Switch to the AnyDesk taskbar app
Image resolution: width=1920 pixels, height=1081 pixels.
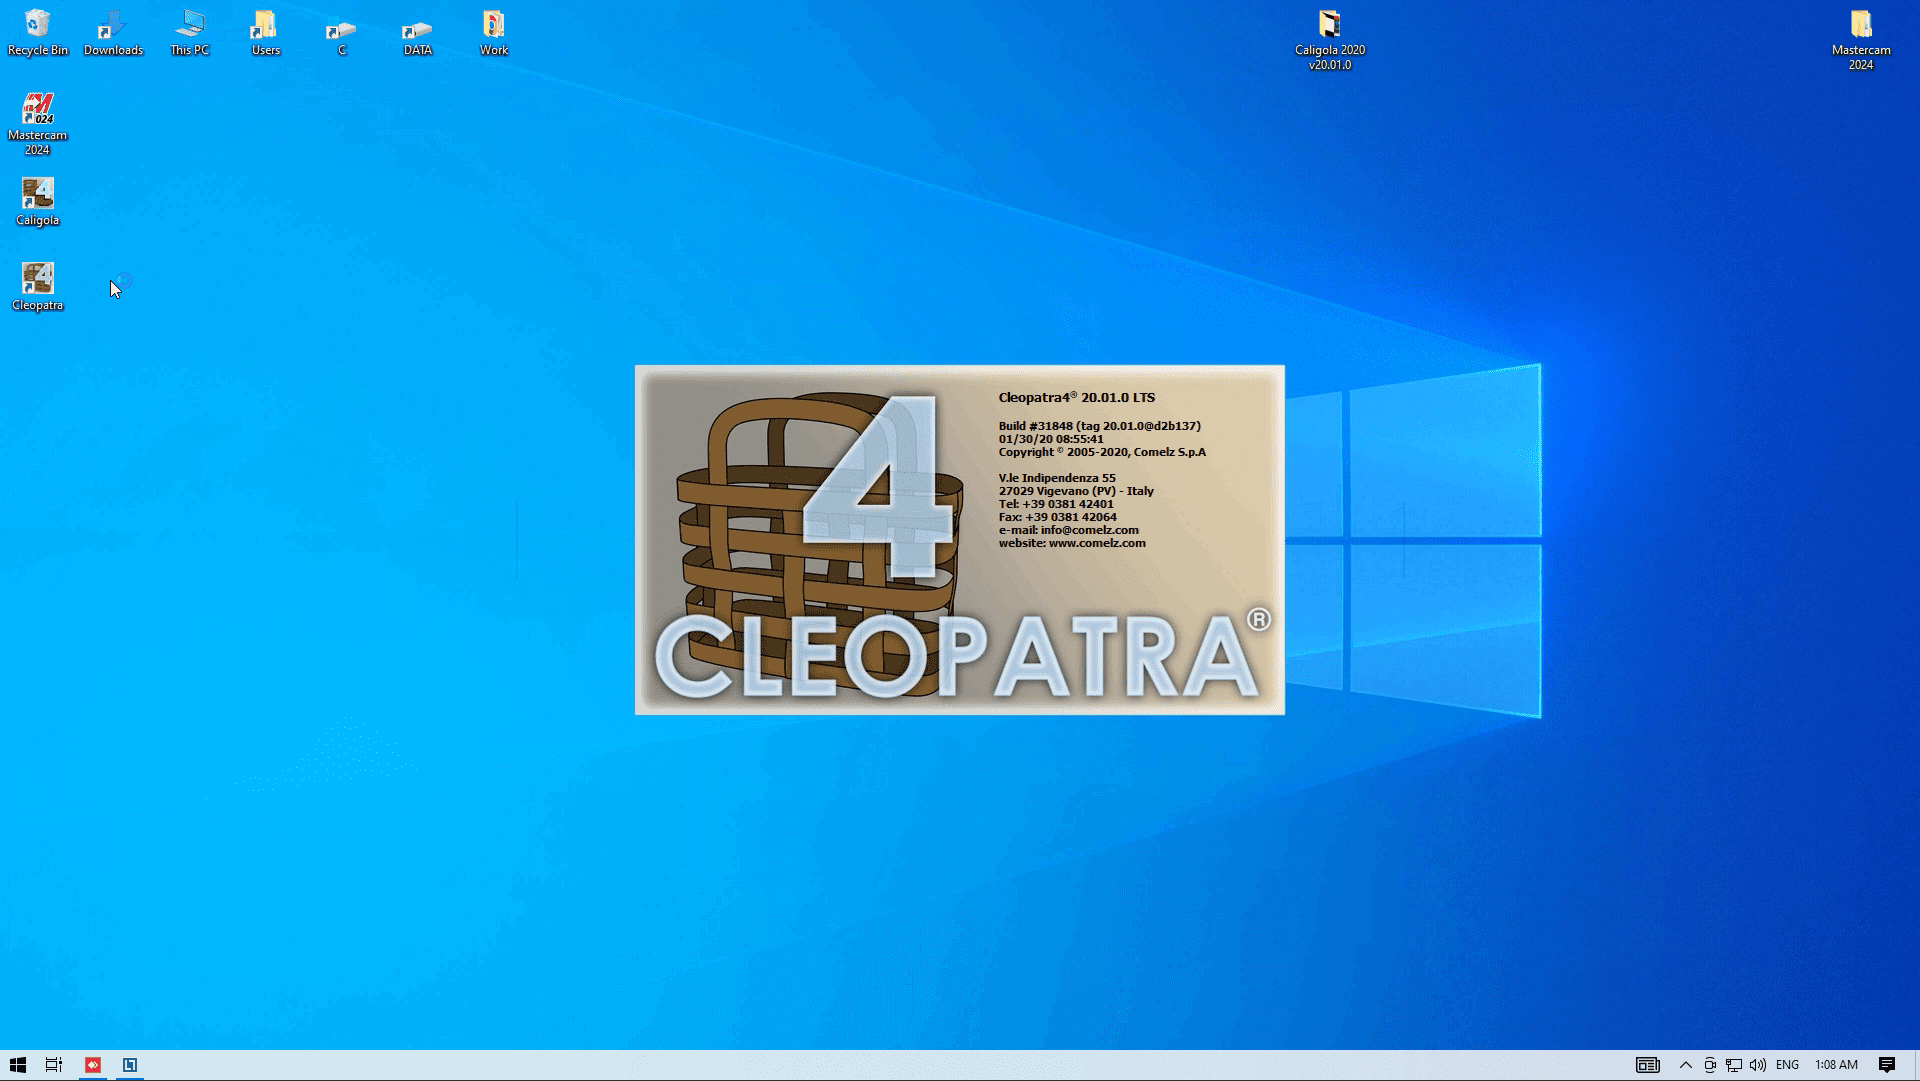coord(93,1065)
